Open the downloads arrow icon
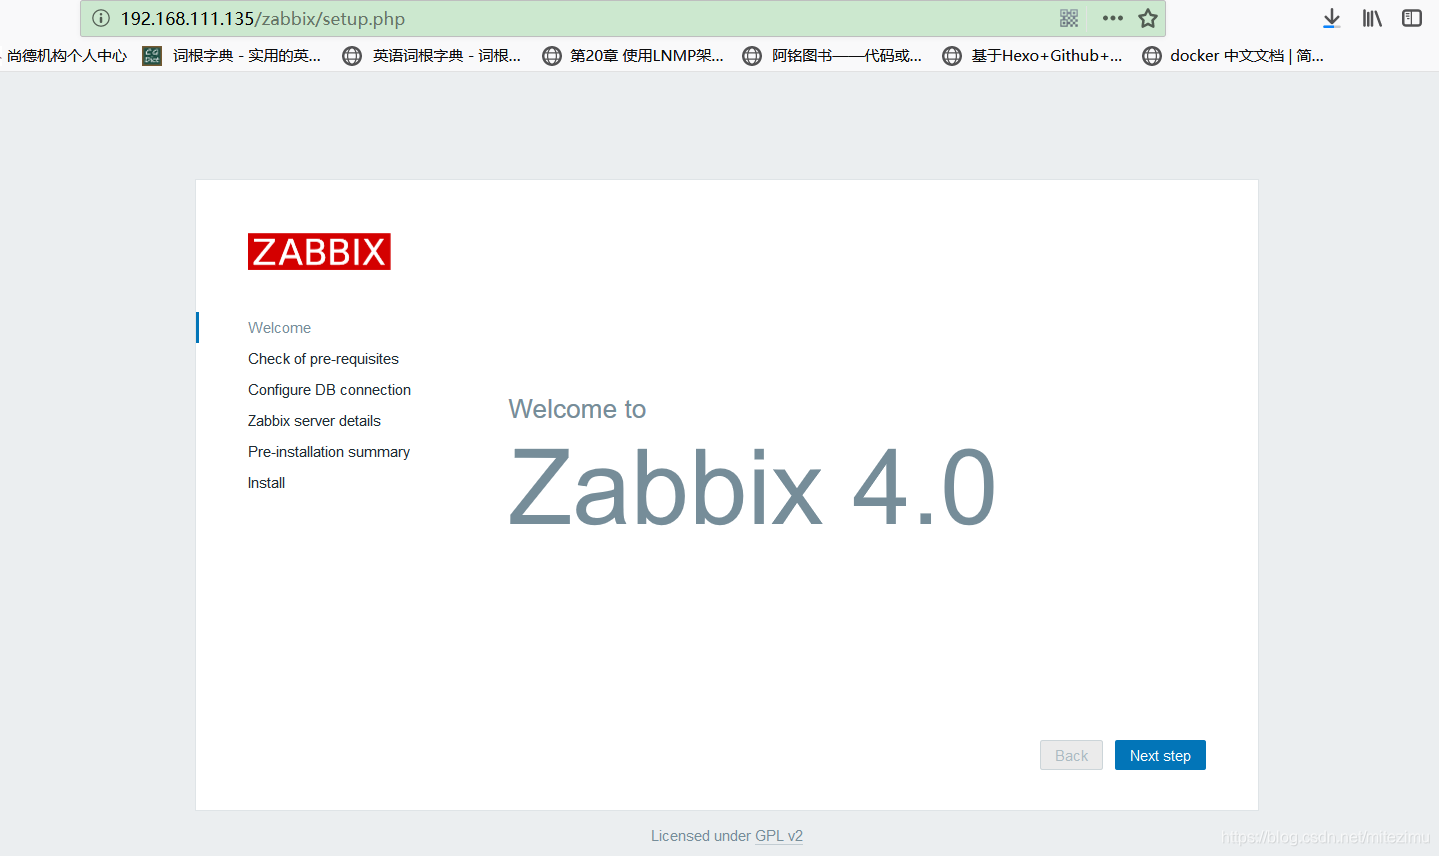Viewport: 1439px width, 856px height. [x=1331, y=18]
